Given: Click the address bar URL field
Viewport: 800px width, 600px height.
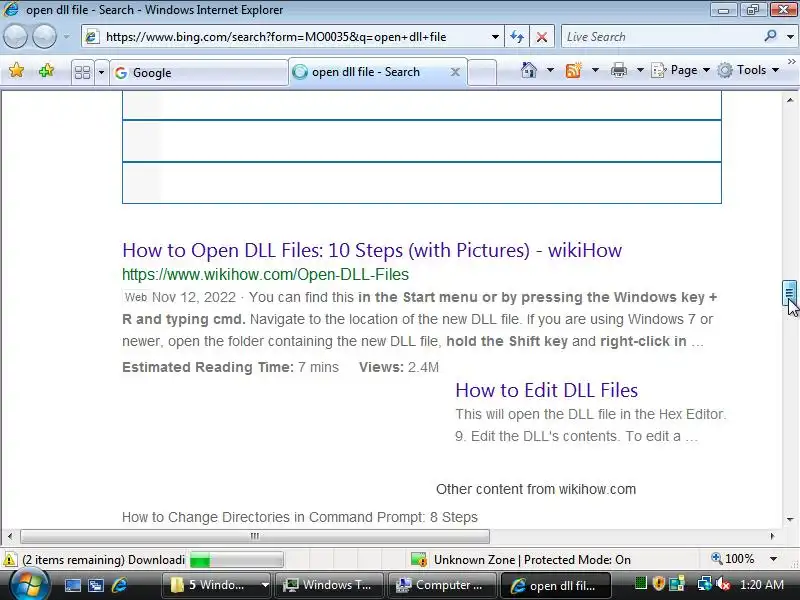Looking at the screenshot, I should [291, 37].
